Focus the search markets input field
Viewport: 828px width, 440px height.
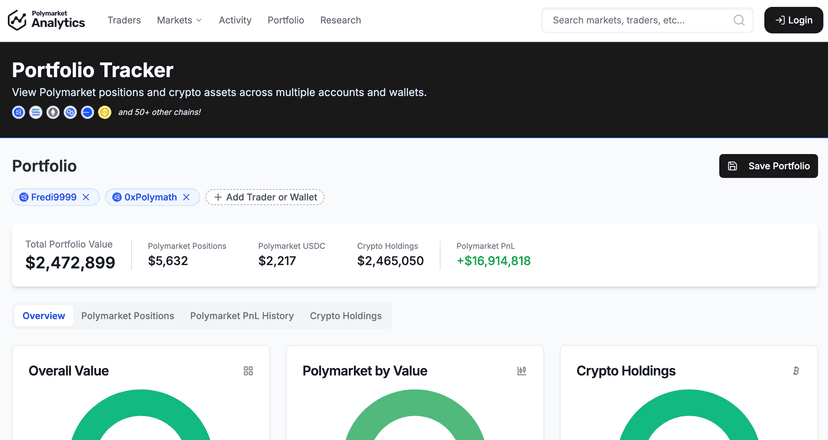pyautogui.click(x=647, y=20)
